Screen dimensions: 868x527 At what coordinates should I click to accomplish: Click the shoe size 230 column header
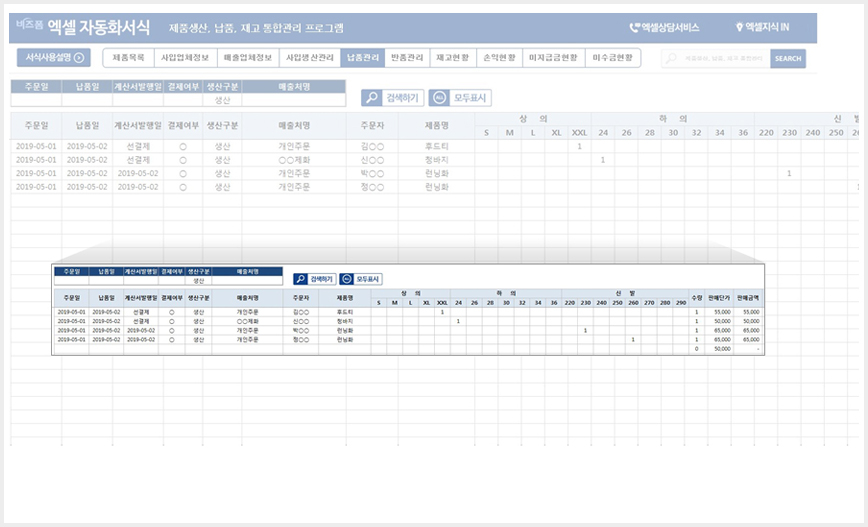tap(789, 133)
